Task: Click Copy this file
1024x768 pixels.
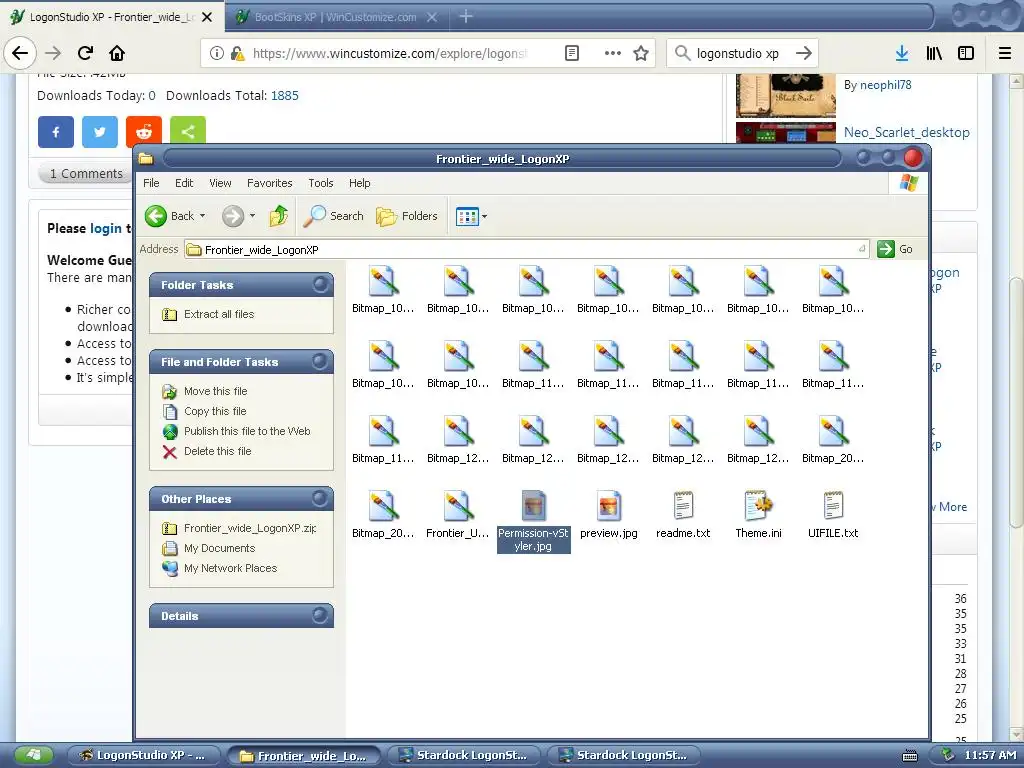Action: tap(215, 411)
